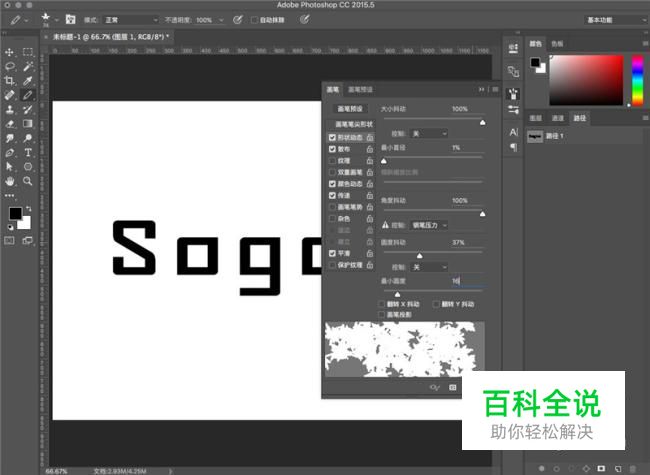Viewport: 650px width, 475px height.
Task: Open the roundness jitter 控制 dropdown
Action: [x=429, y=267]
